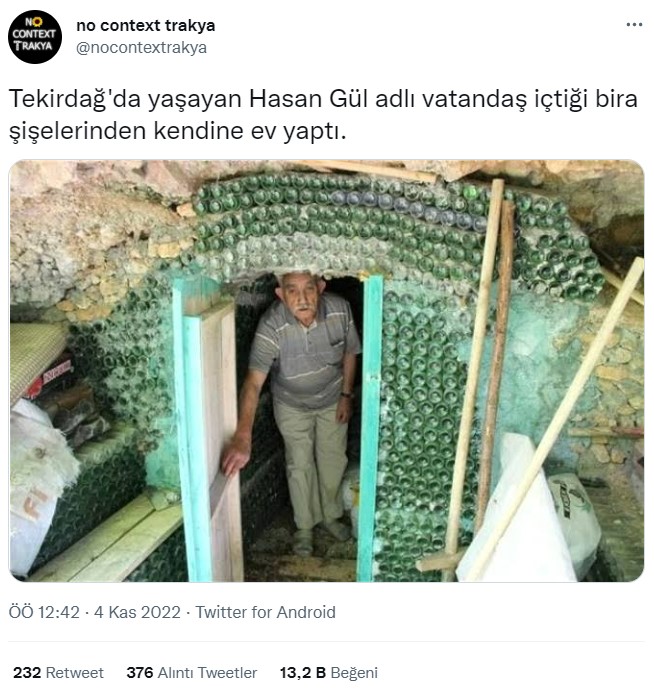Click the turquoise door frame in photo
The height and width of the screenshot is (690, 654).
click(x=369, y=427)
